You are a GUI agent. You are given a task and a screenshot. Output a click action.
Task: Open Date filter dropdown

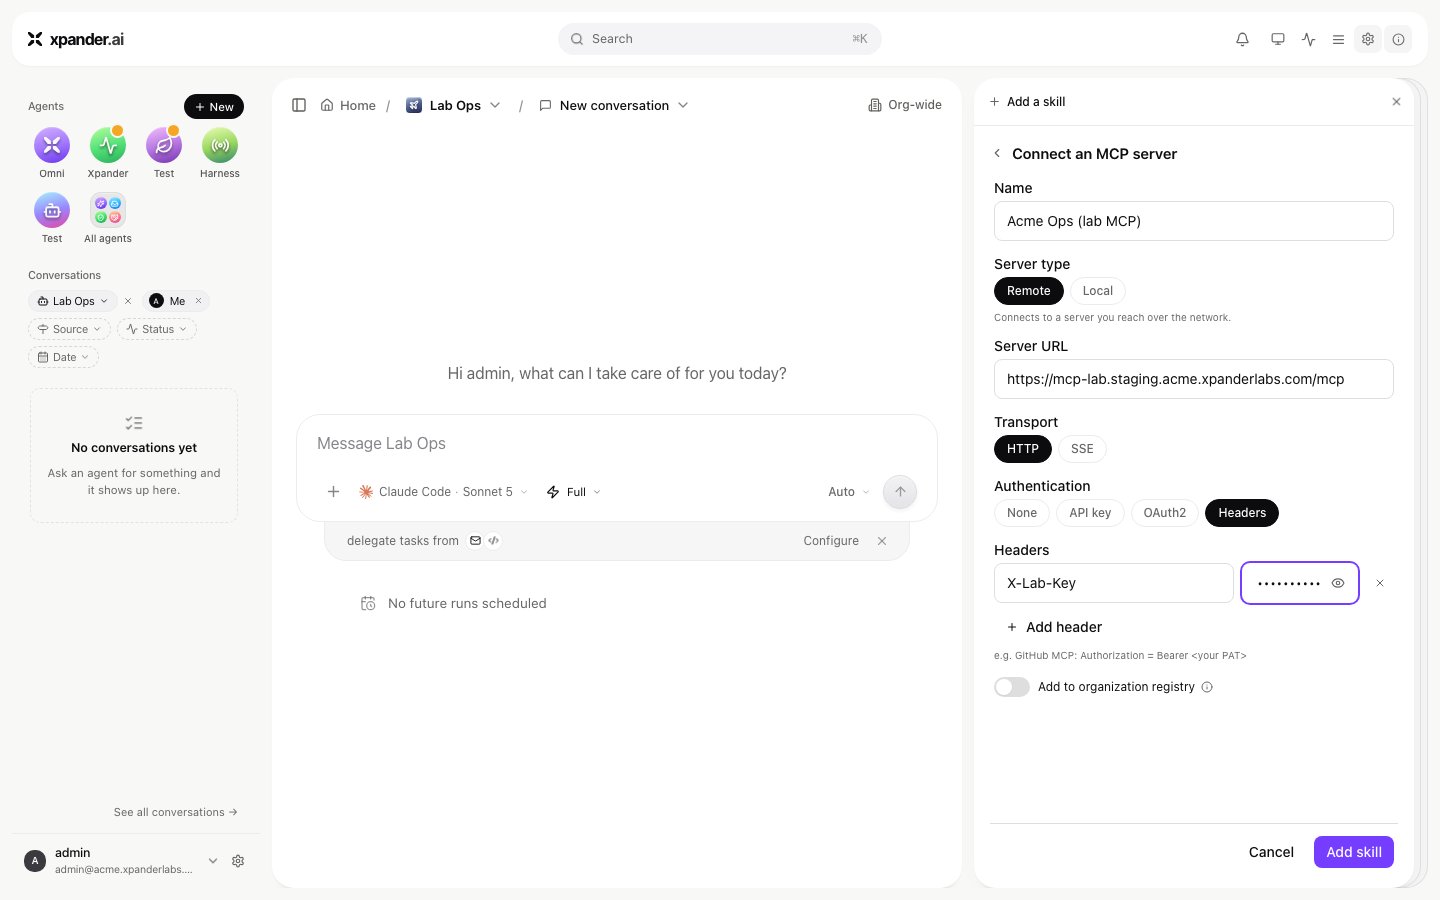64,357
